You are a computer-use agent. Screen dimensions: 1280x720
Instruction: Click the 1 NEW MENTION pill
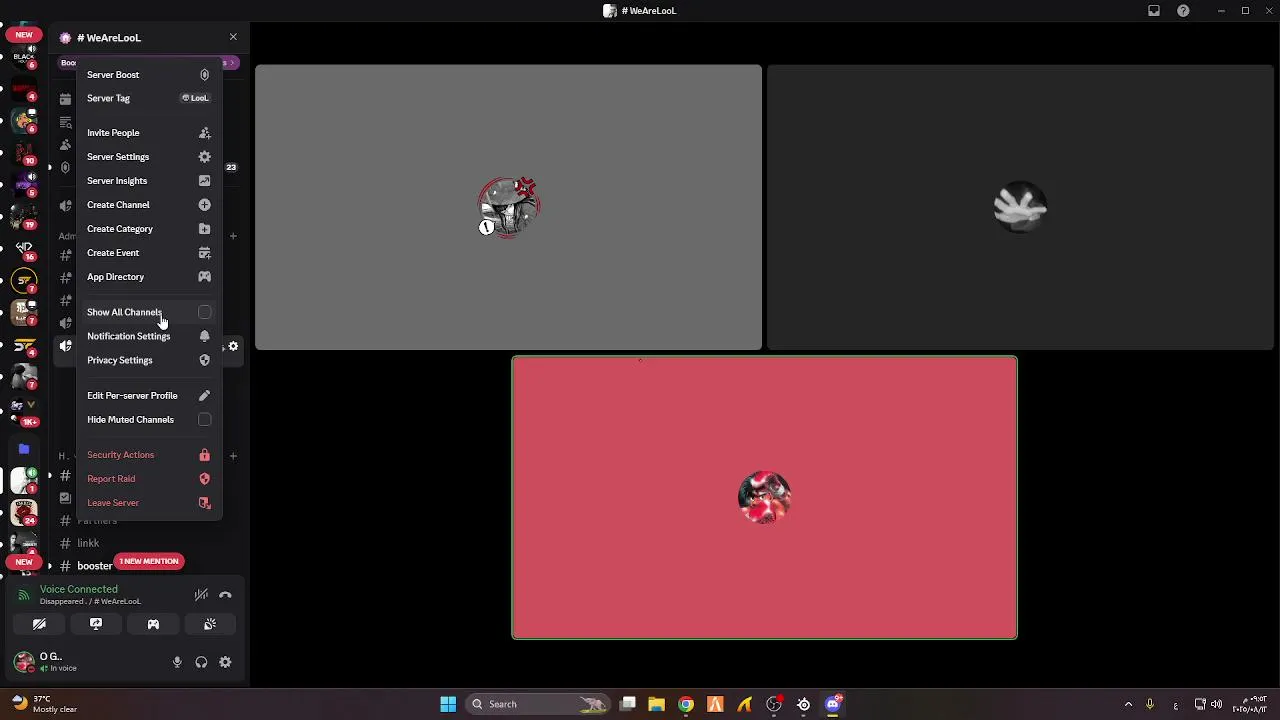149,561
